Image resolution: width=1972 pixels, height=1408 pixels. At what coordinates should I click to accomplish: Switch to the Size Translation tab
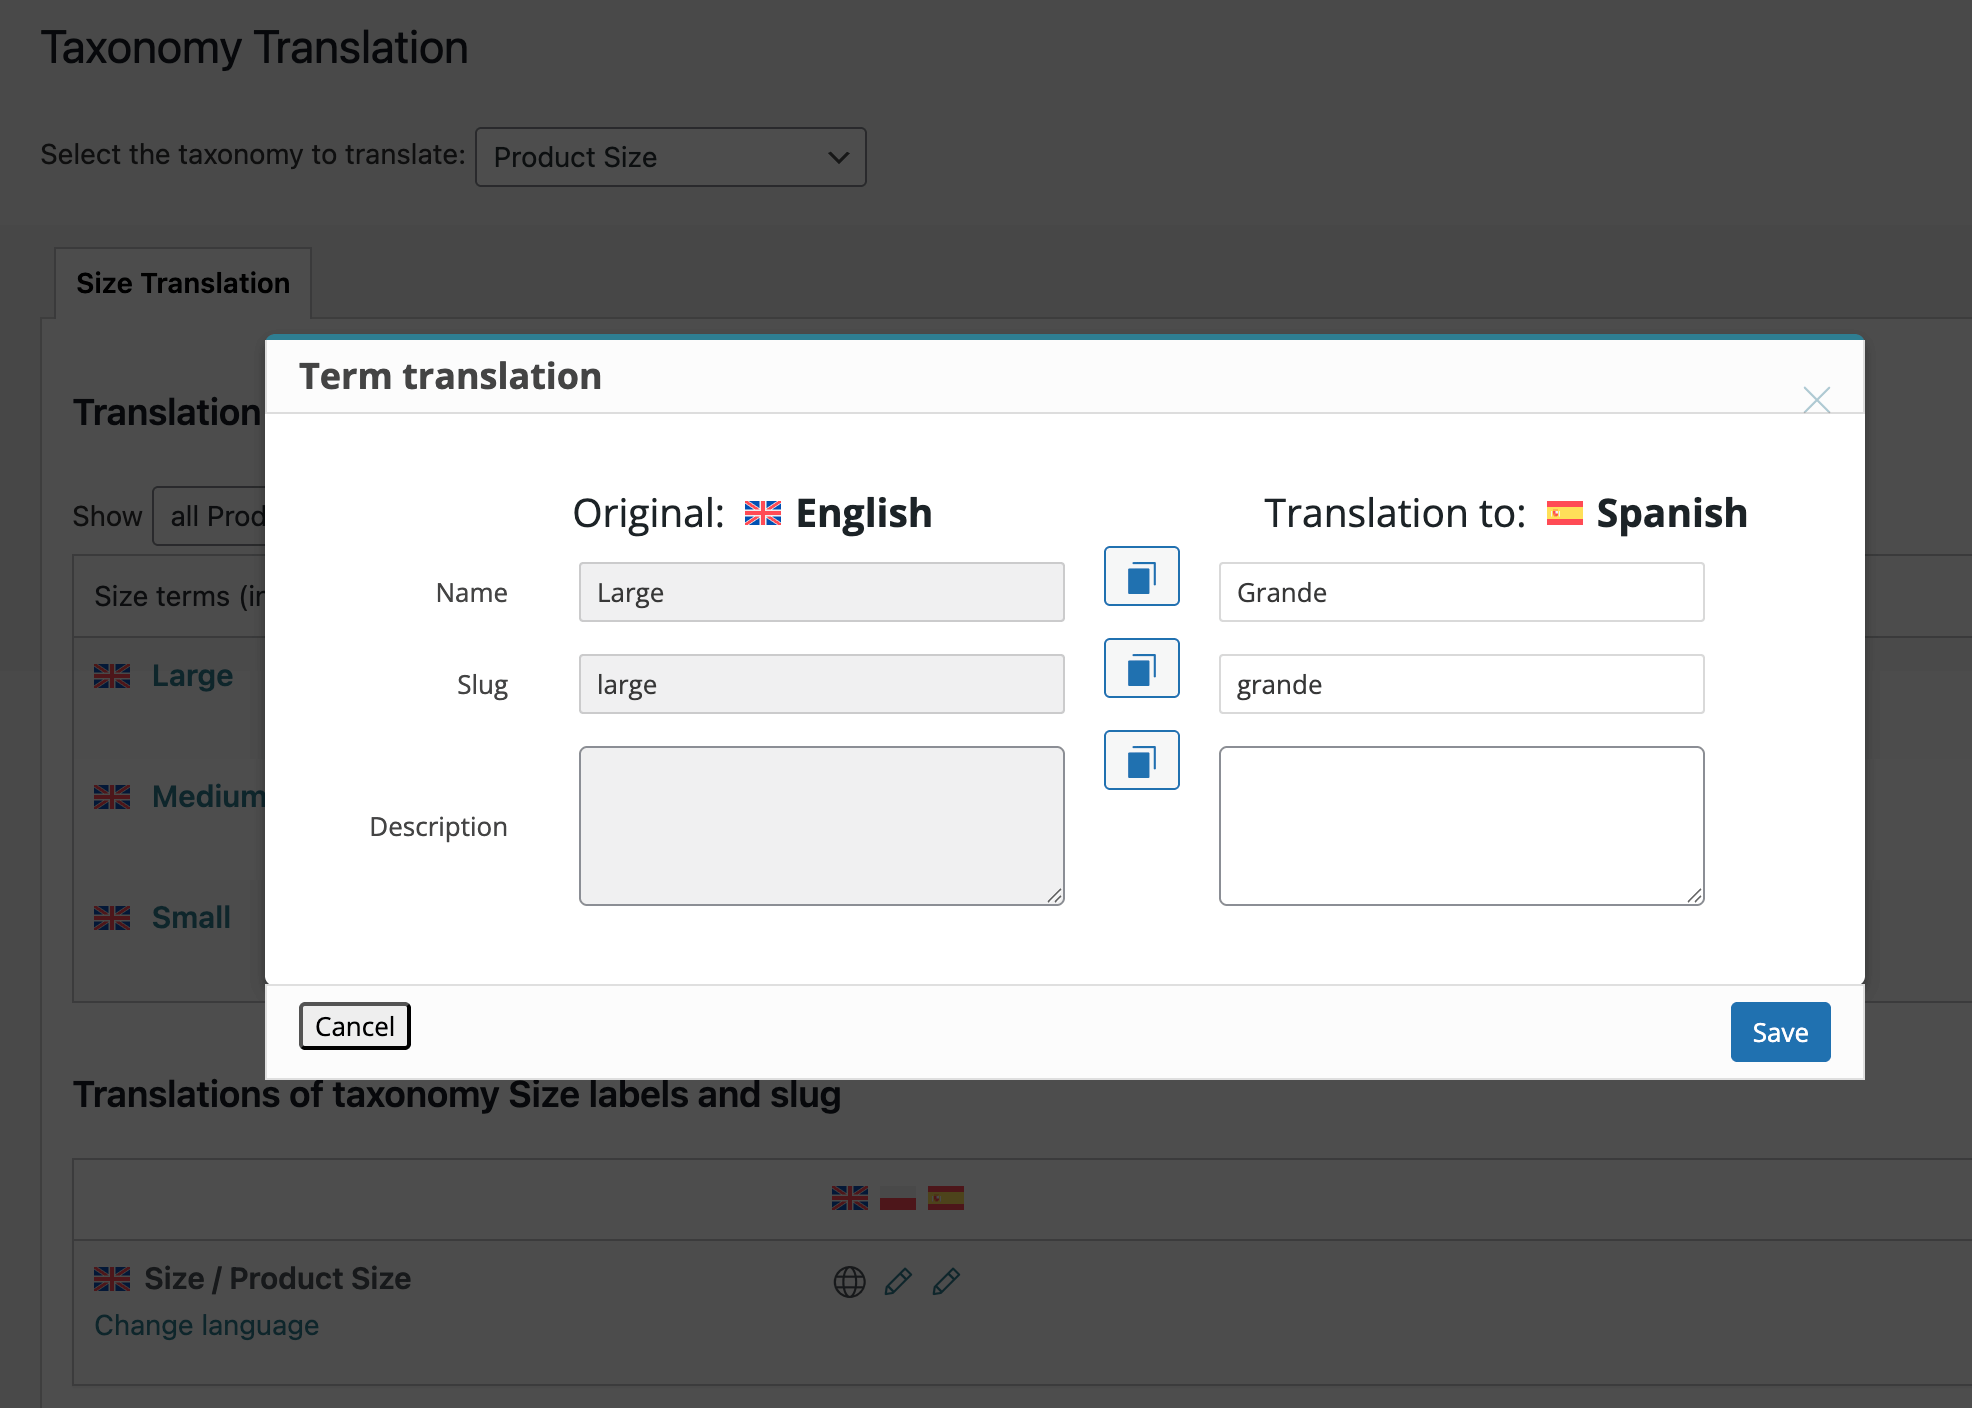point(183,283)
